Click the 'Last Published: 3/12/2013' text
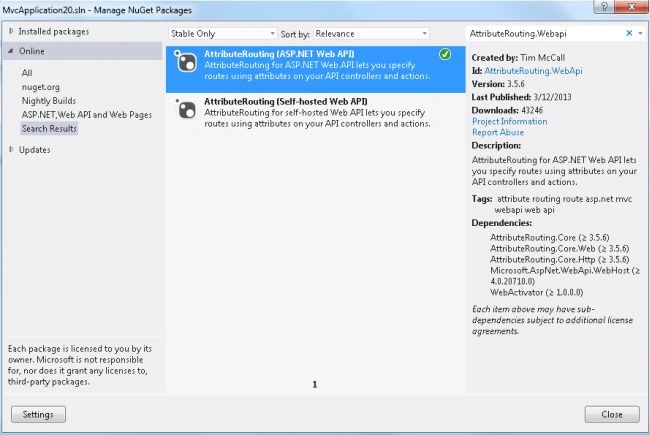 [x=521, y=97]
